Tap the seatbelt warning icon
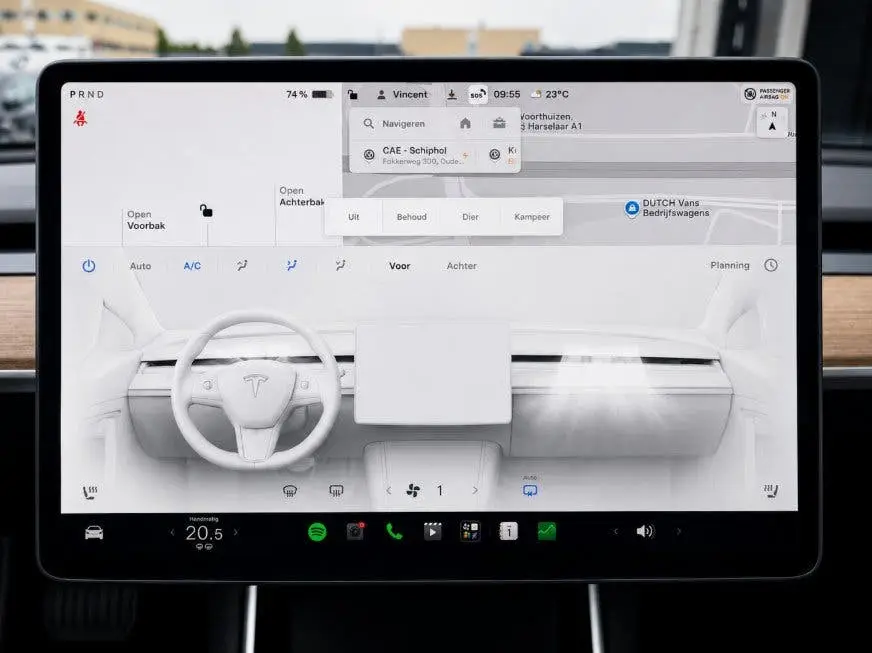The height and width of the screenshot is (653, 872). point(81,118)
